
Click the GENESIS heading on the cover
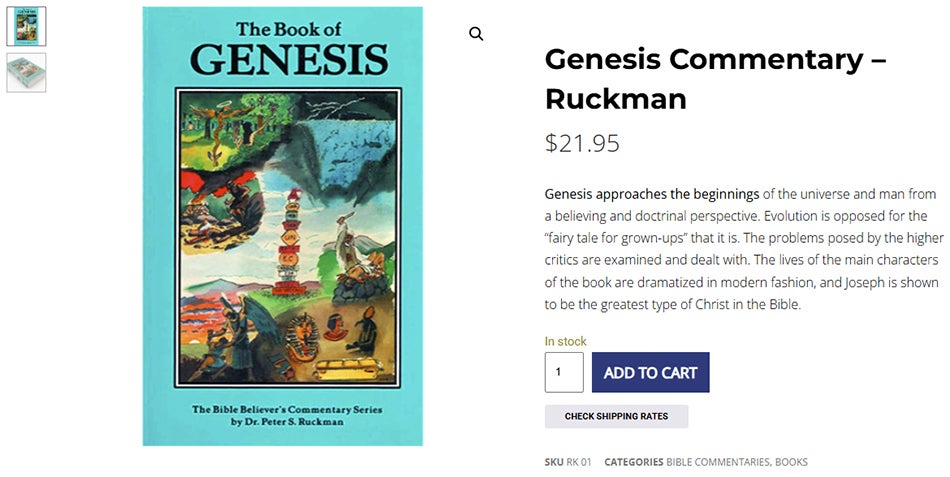pyautogui.click(x=289, y=60)
